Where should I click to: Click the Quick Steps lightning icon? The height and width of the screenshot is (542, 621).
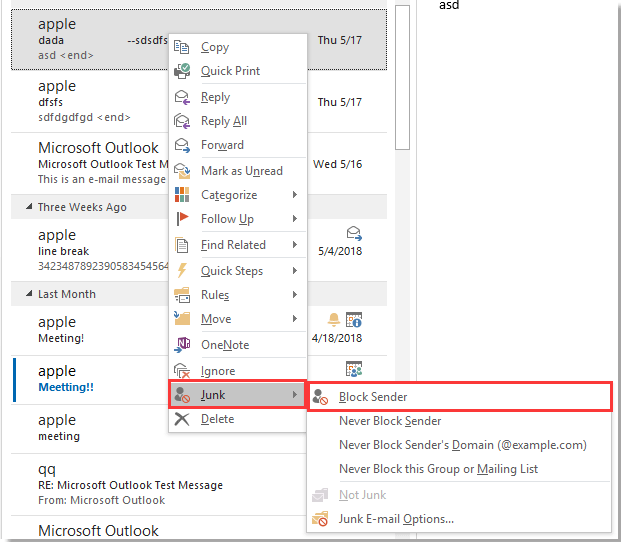pyautogui.click(x=182, y=271)
